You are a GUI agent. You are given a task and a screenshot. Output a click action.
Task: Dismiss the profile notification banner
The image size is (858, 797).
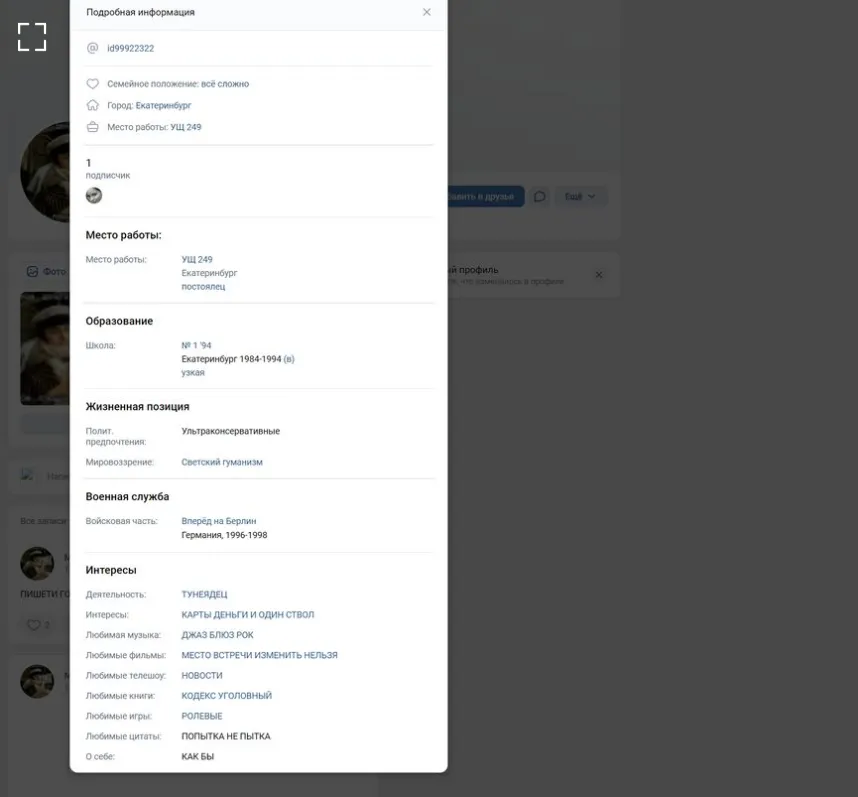[x=599, y=275]
